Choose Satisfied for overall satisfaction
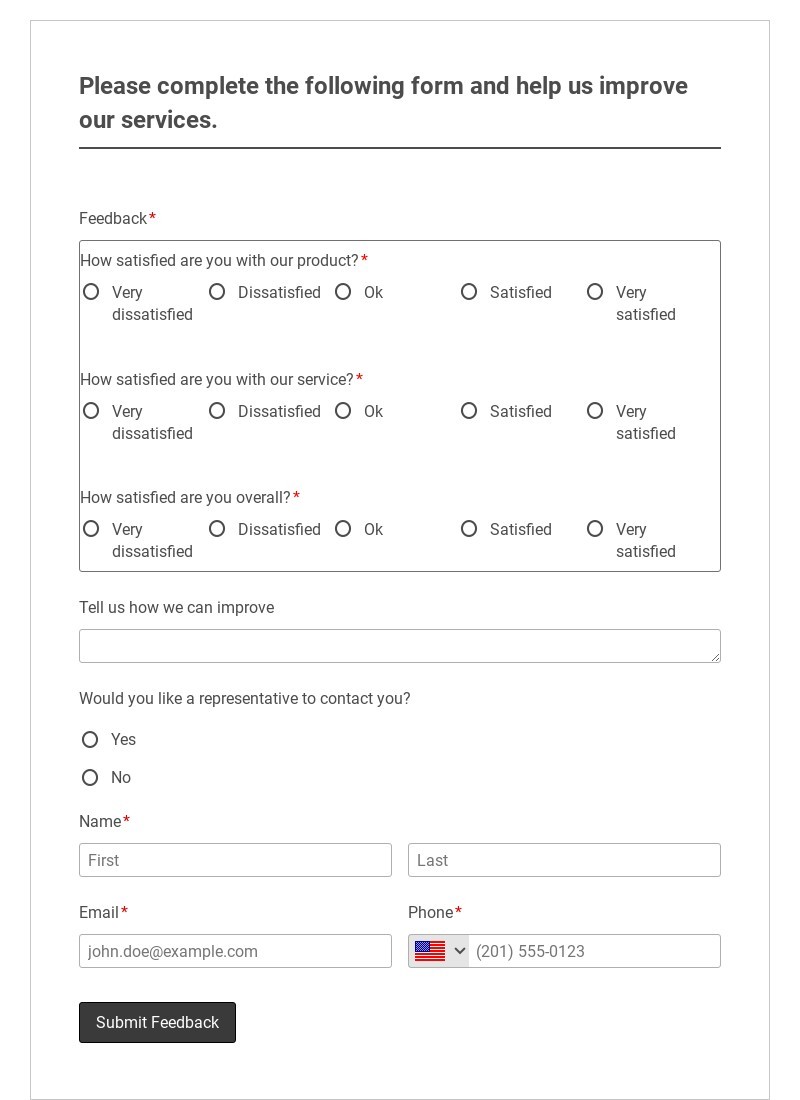Viewport: 800px width, 1100px height. [x=469, y=529]
